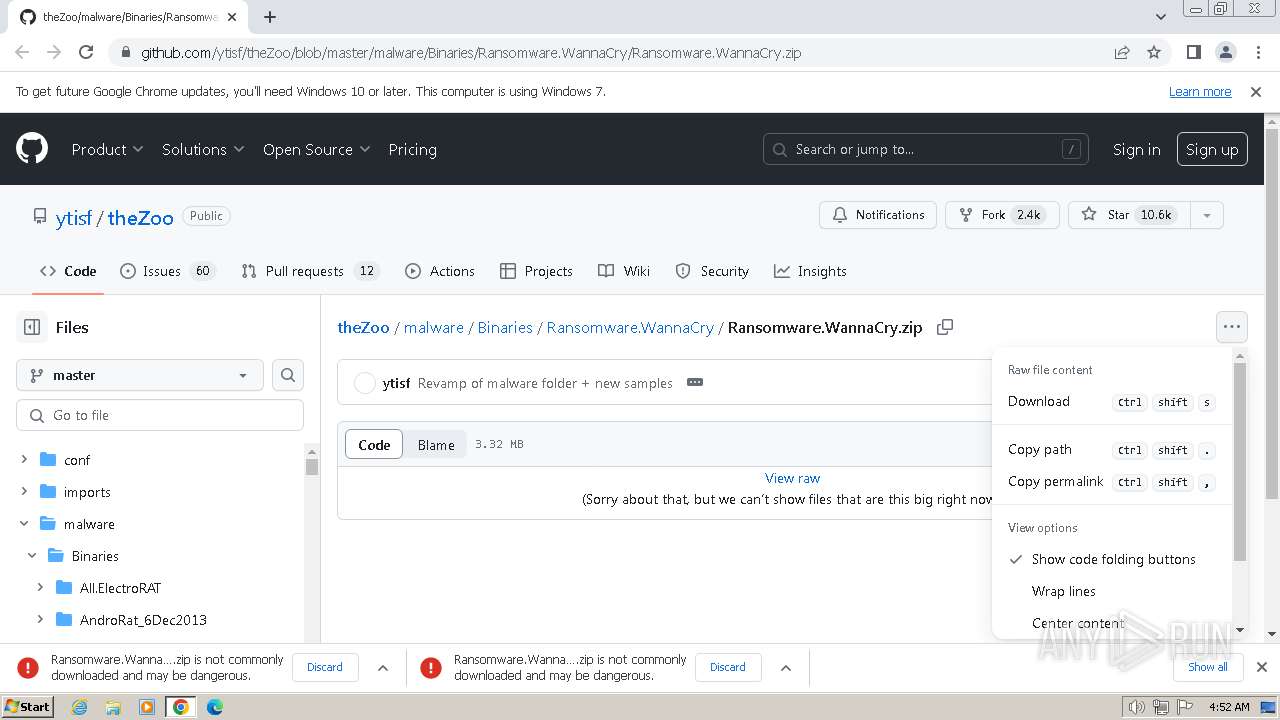Open the Pull requests tab
Viewport: 1280px width, 720px height.
[310, 271]
